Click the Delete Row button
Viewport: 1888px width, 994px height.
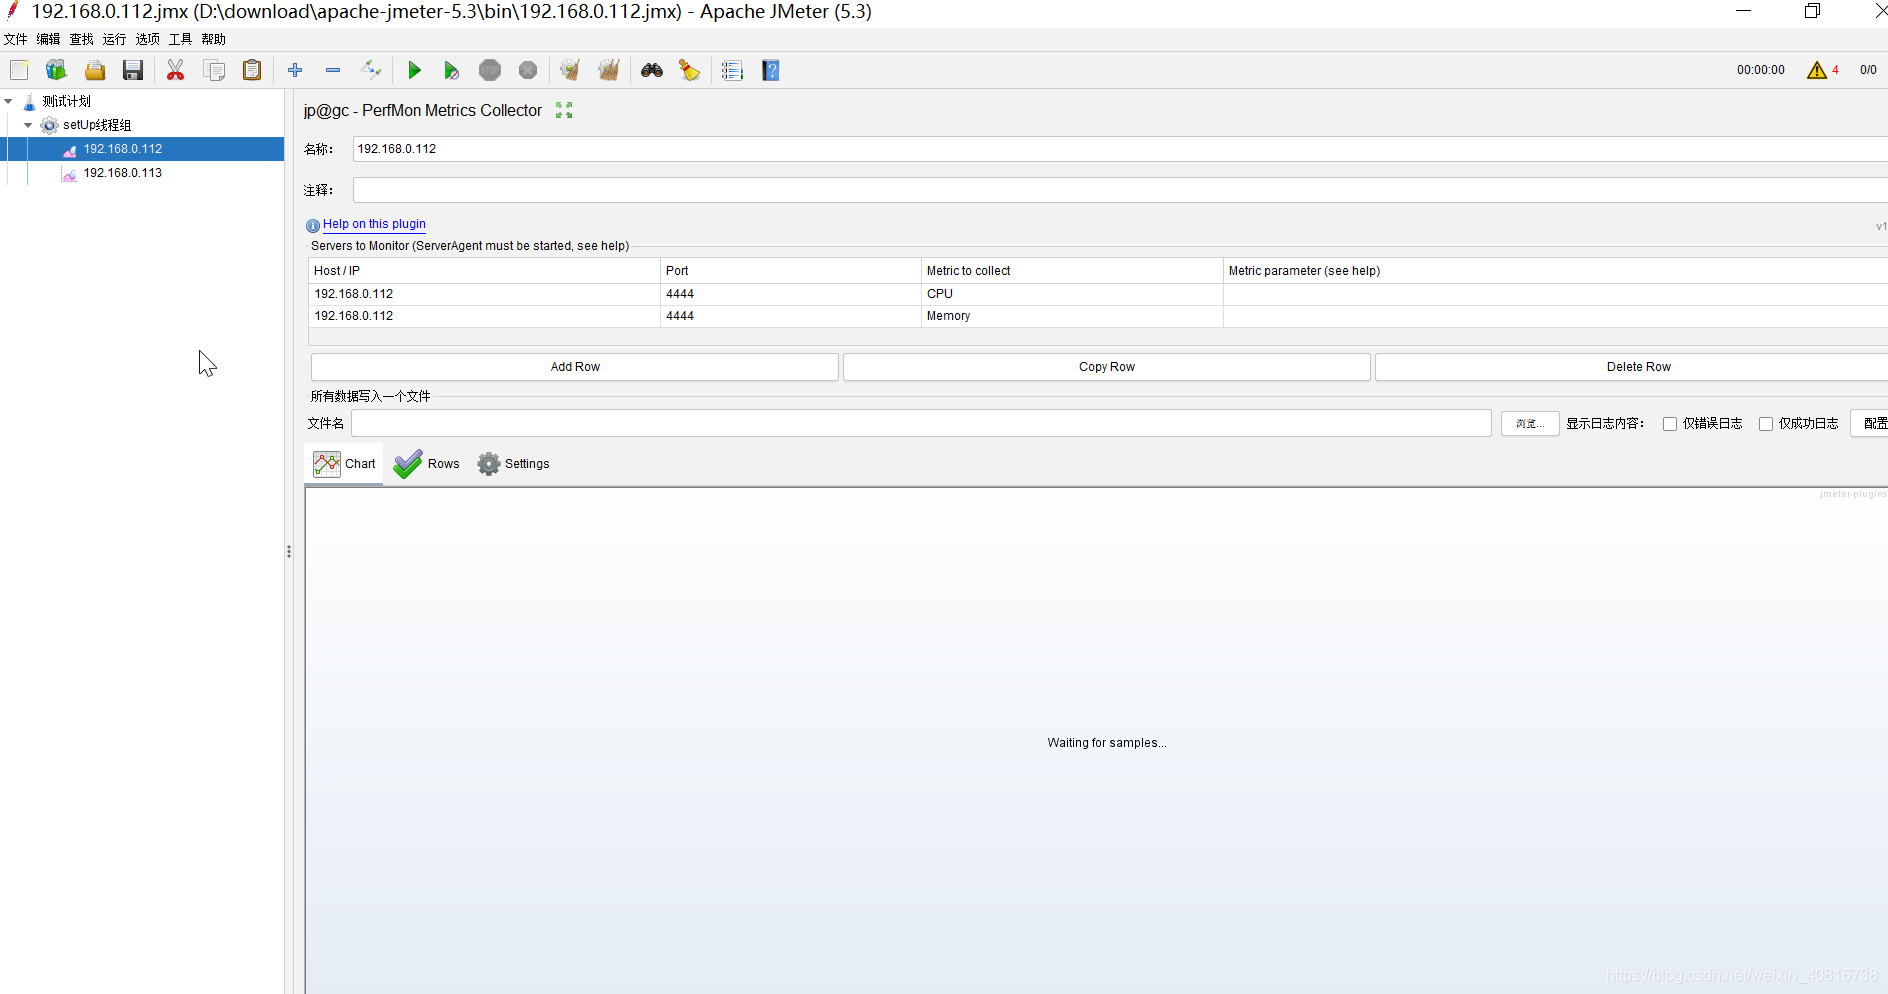tap(1632, 367)
